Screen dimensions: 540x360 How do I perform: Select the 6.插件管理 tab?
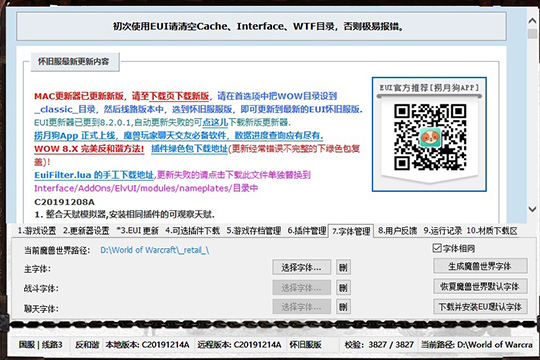[x=307, y=230]
